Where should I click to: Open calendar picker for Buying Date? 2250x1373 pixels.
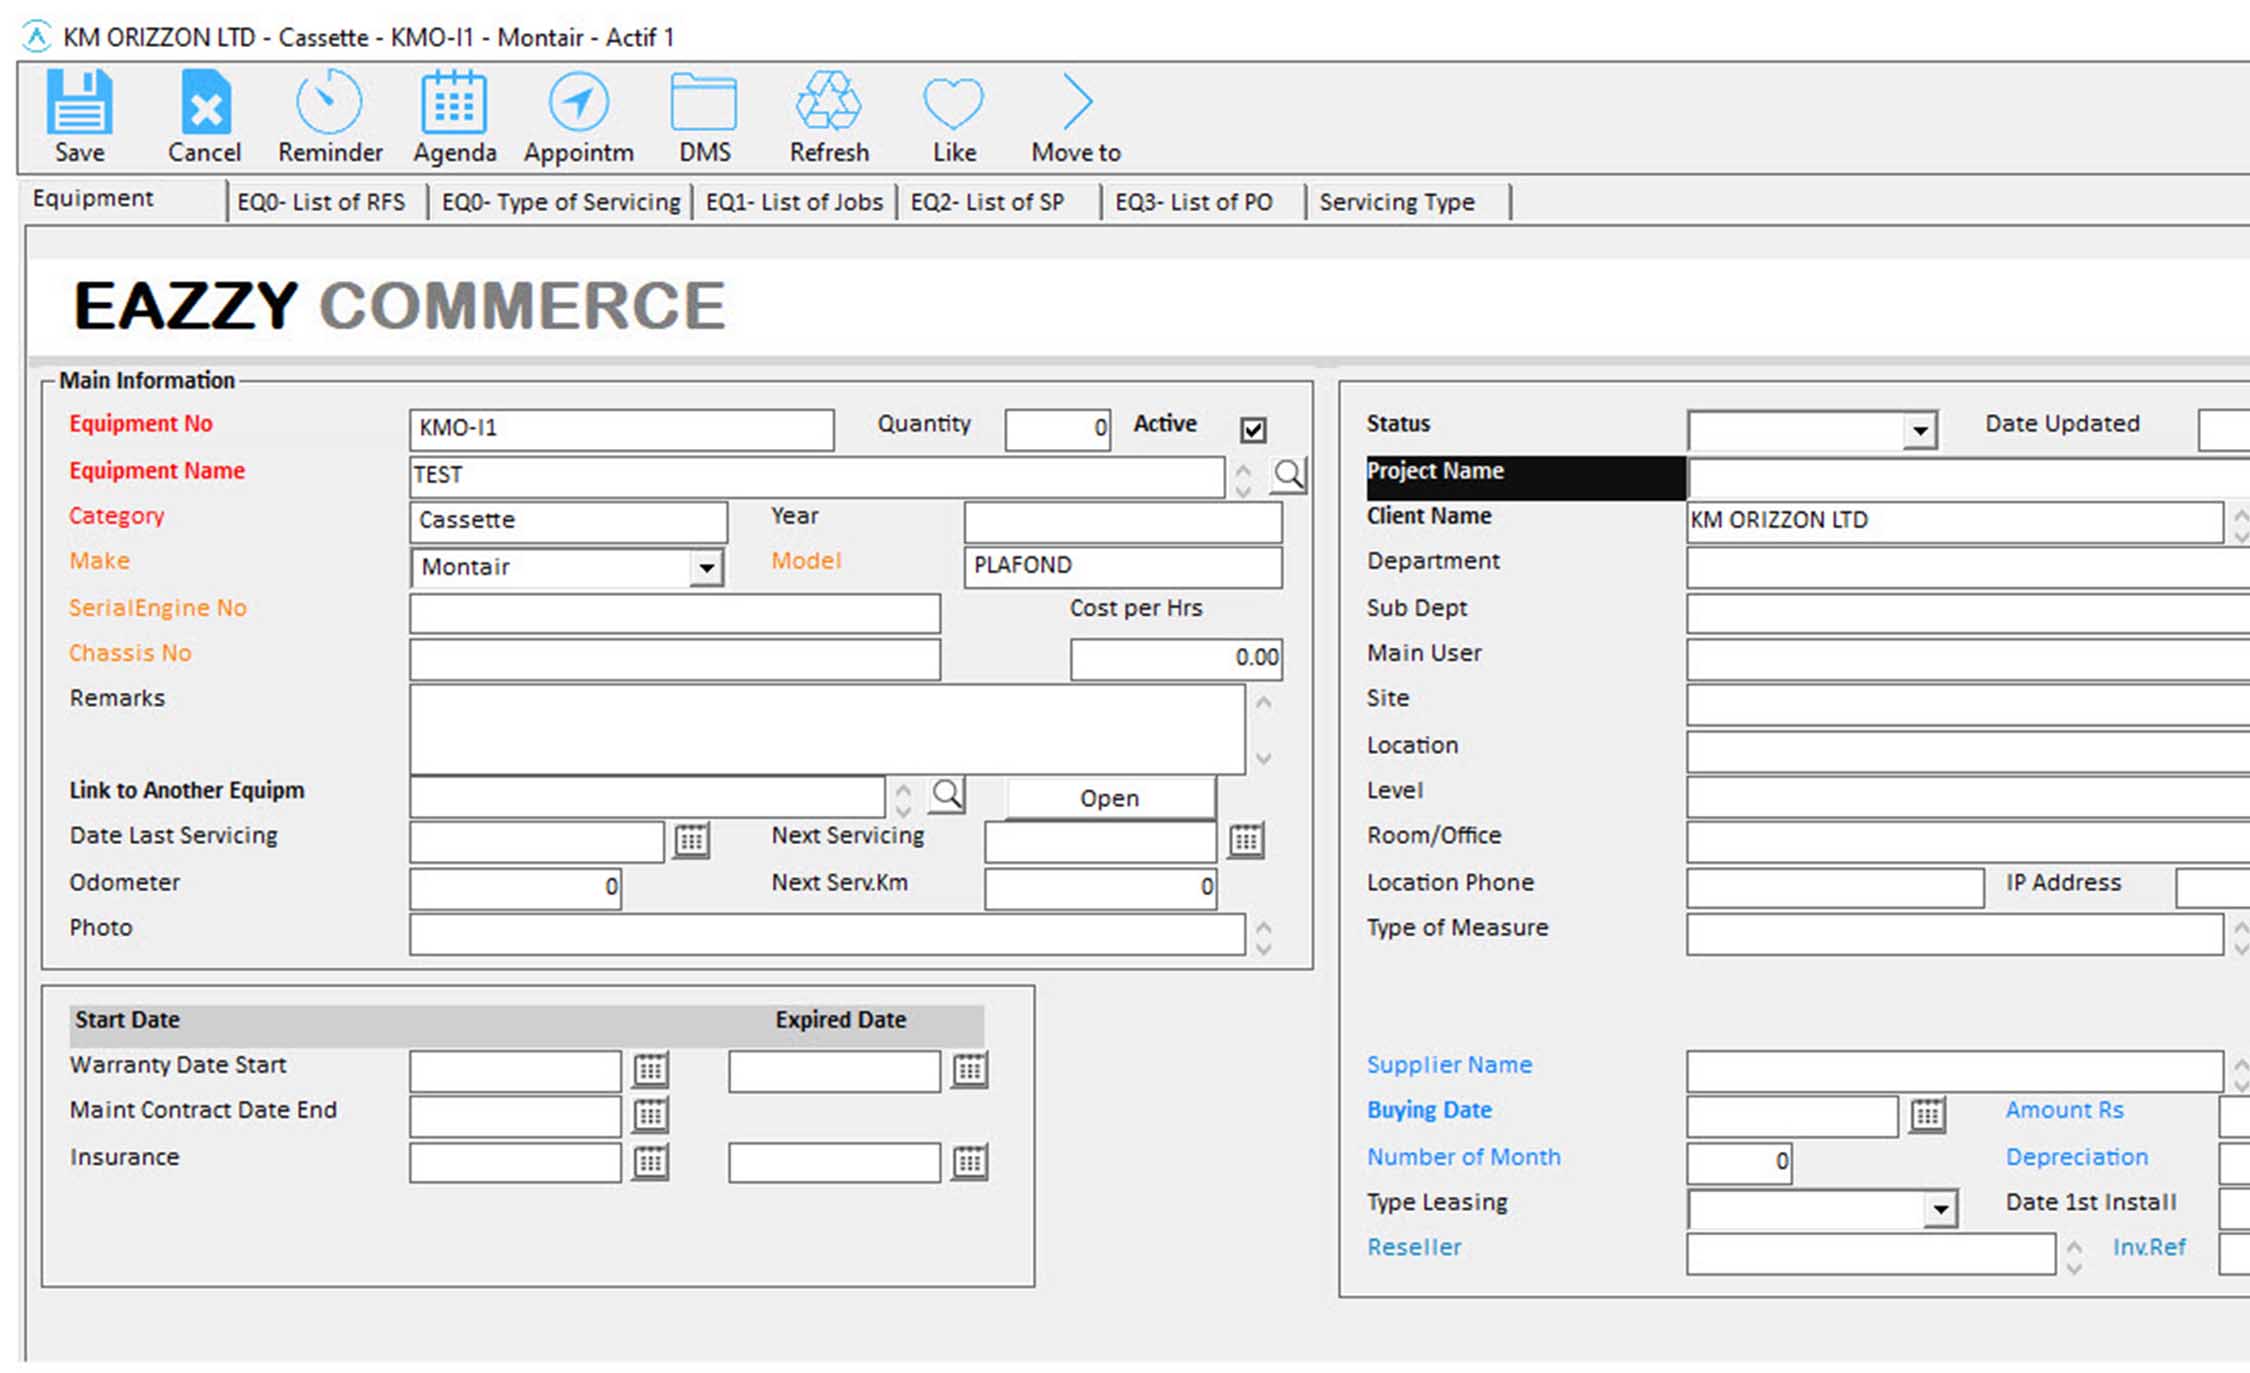click(x=1928, y=1115)
